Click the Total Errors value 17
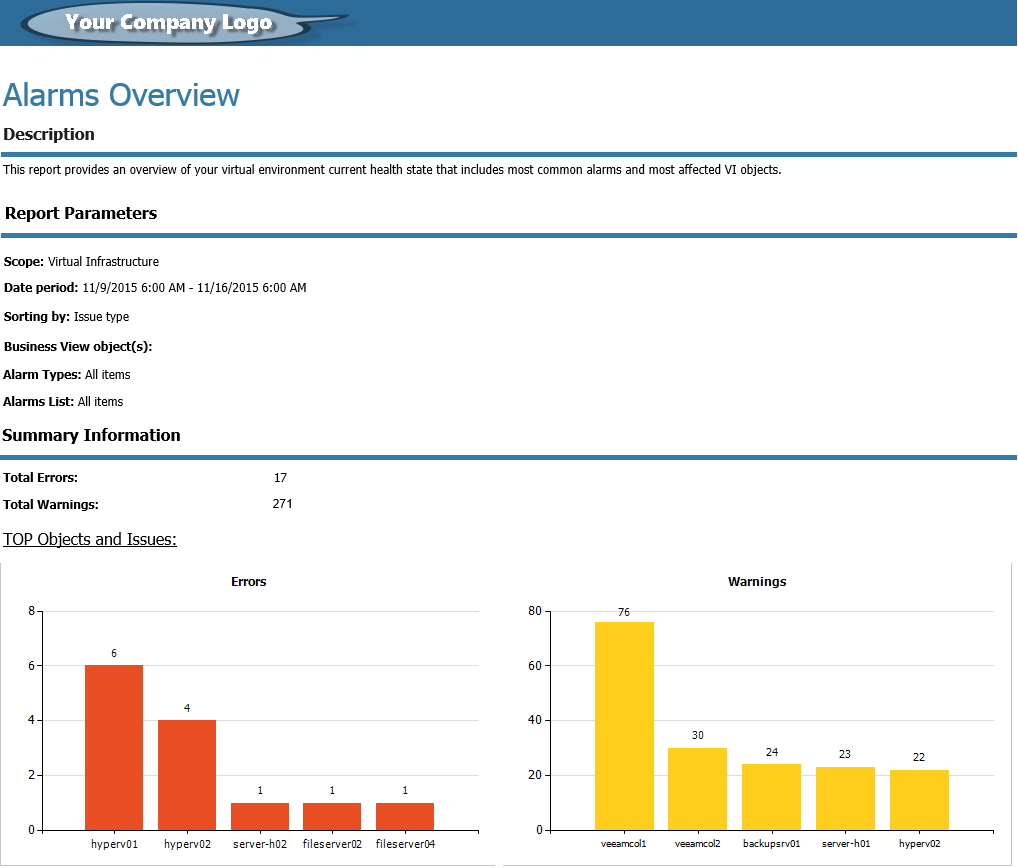 point(280,478)
